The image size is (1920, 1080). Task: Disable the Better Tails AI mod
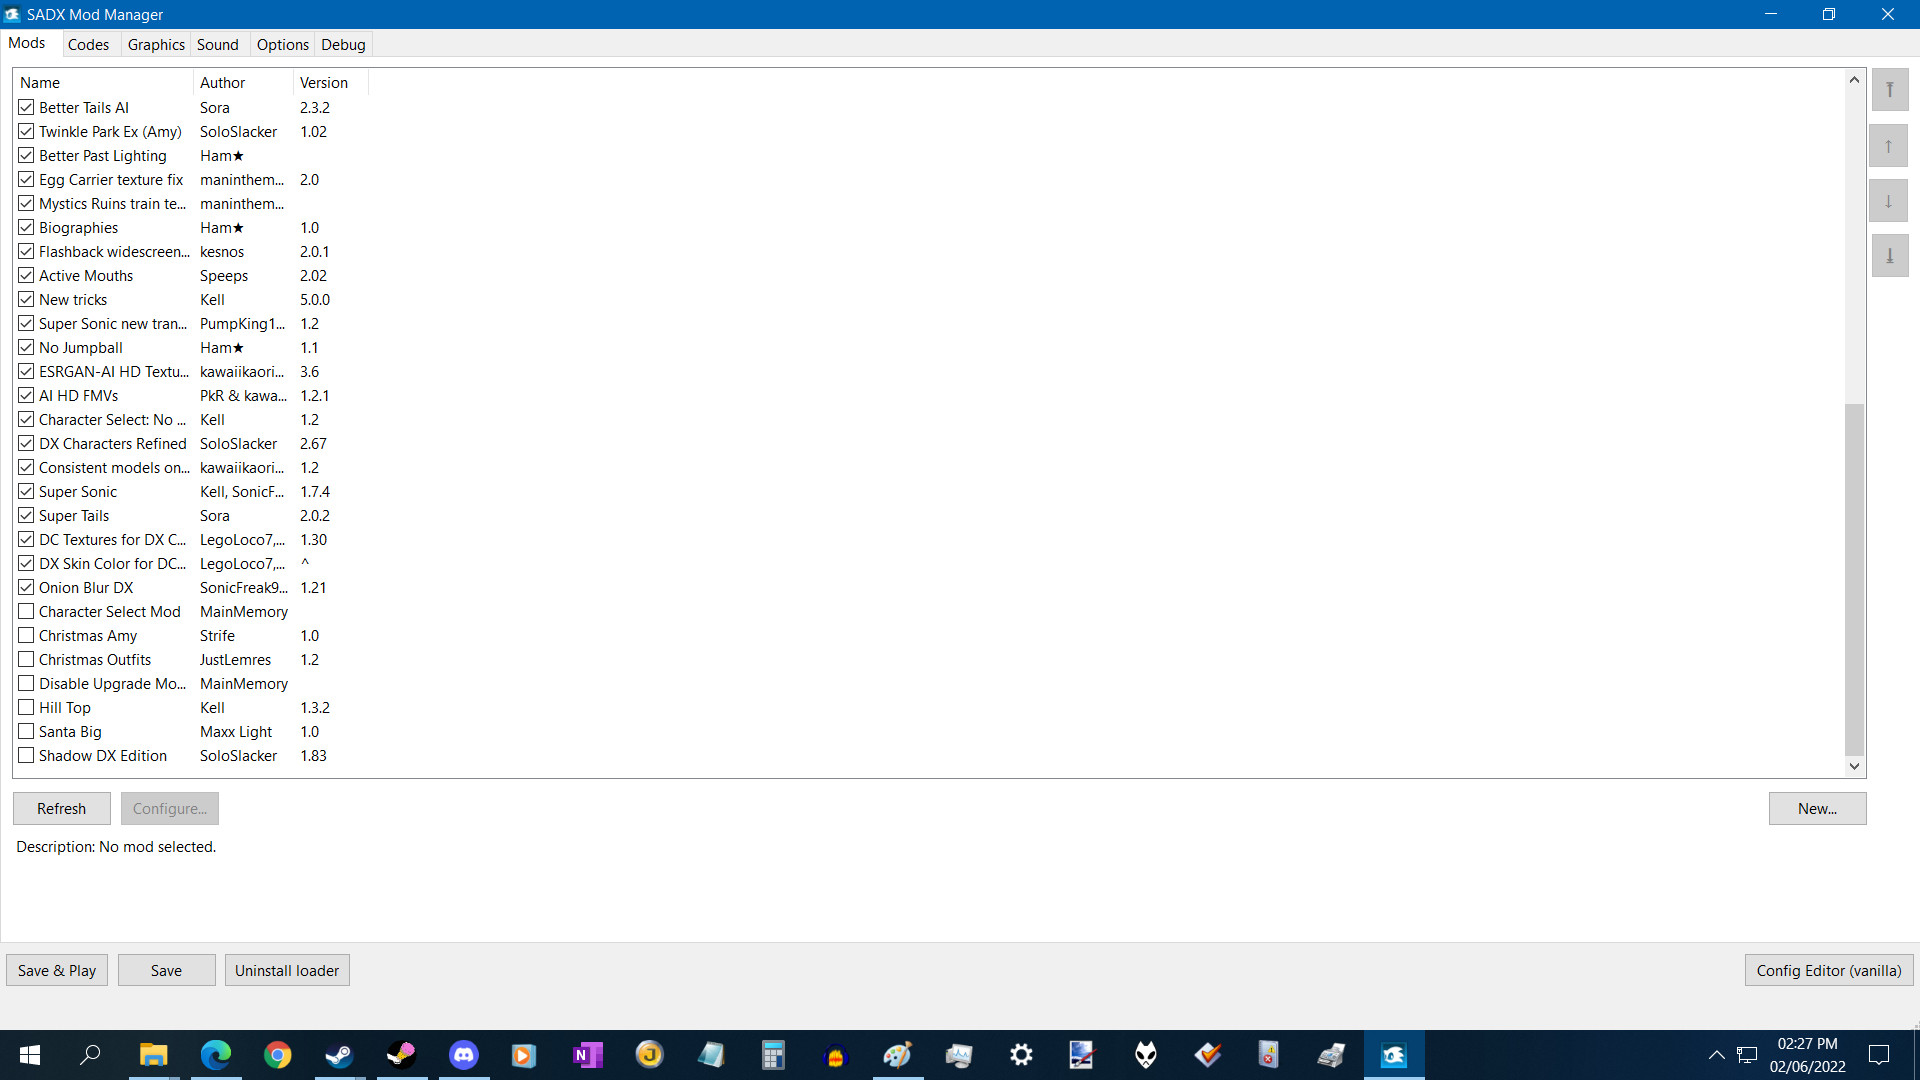point(26,107)
